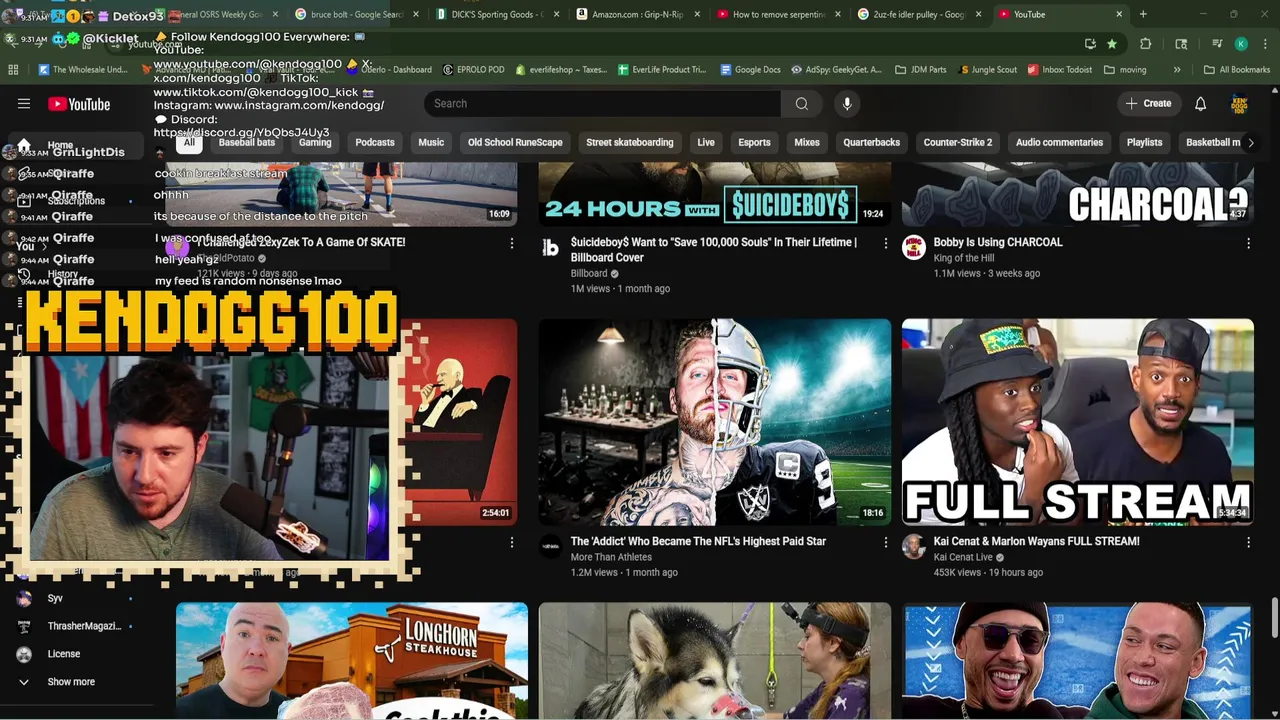Expand hidden bookmarks overflow chevron
This screenshot has width=1280, height=720.
1177,70
